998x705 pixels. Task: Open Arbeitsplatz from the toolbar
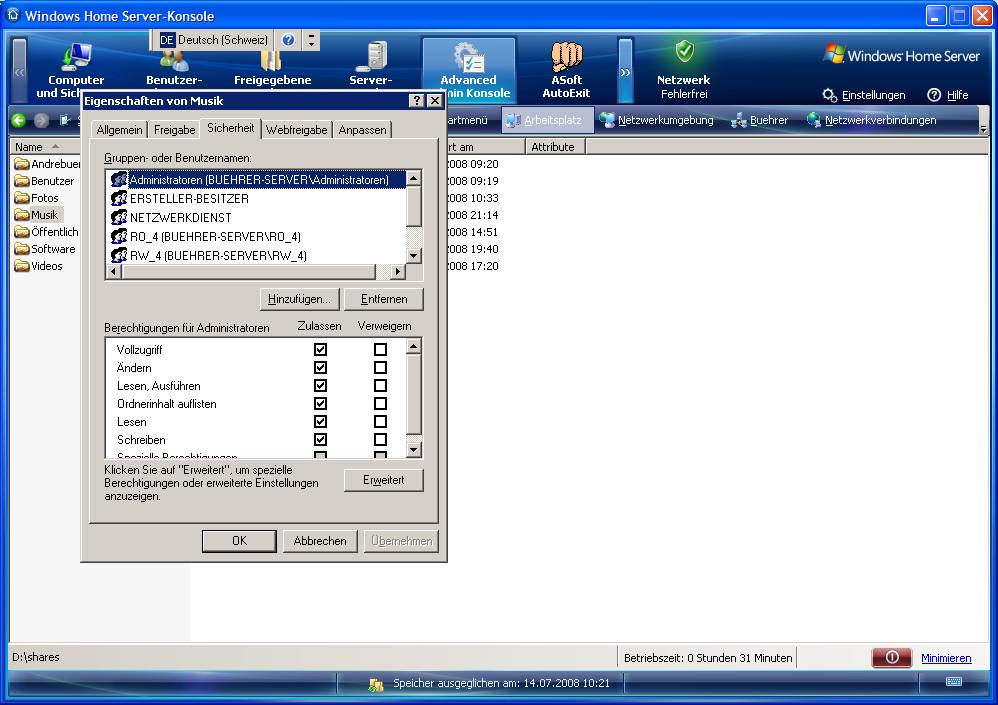(x=548, y=120)
